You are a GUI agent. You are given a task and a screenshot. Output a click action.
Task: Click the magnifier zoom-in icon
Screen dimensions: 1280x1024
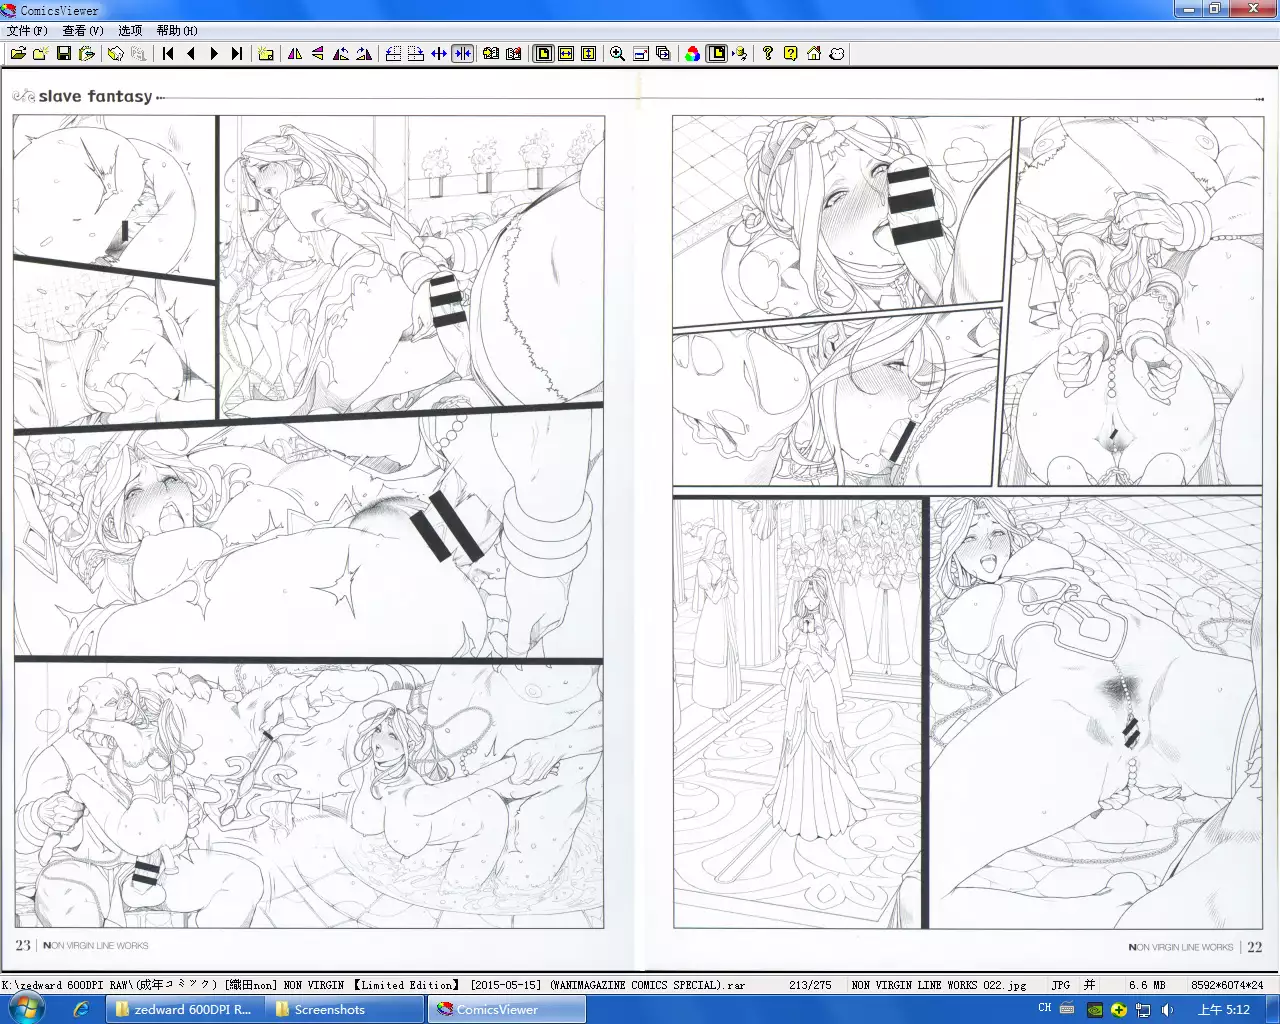pyautogui.click(x=617, y=54)
